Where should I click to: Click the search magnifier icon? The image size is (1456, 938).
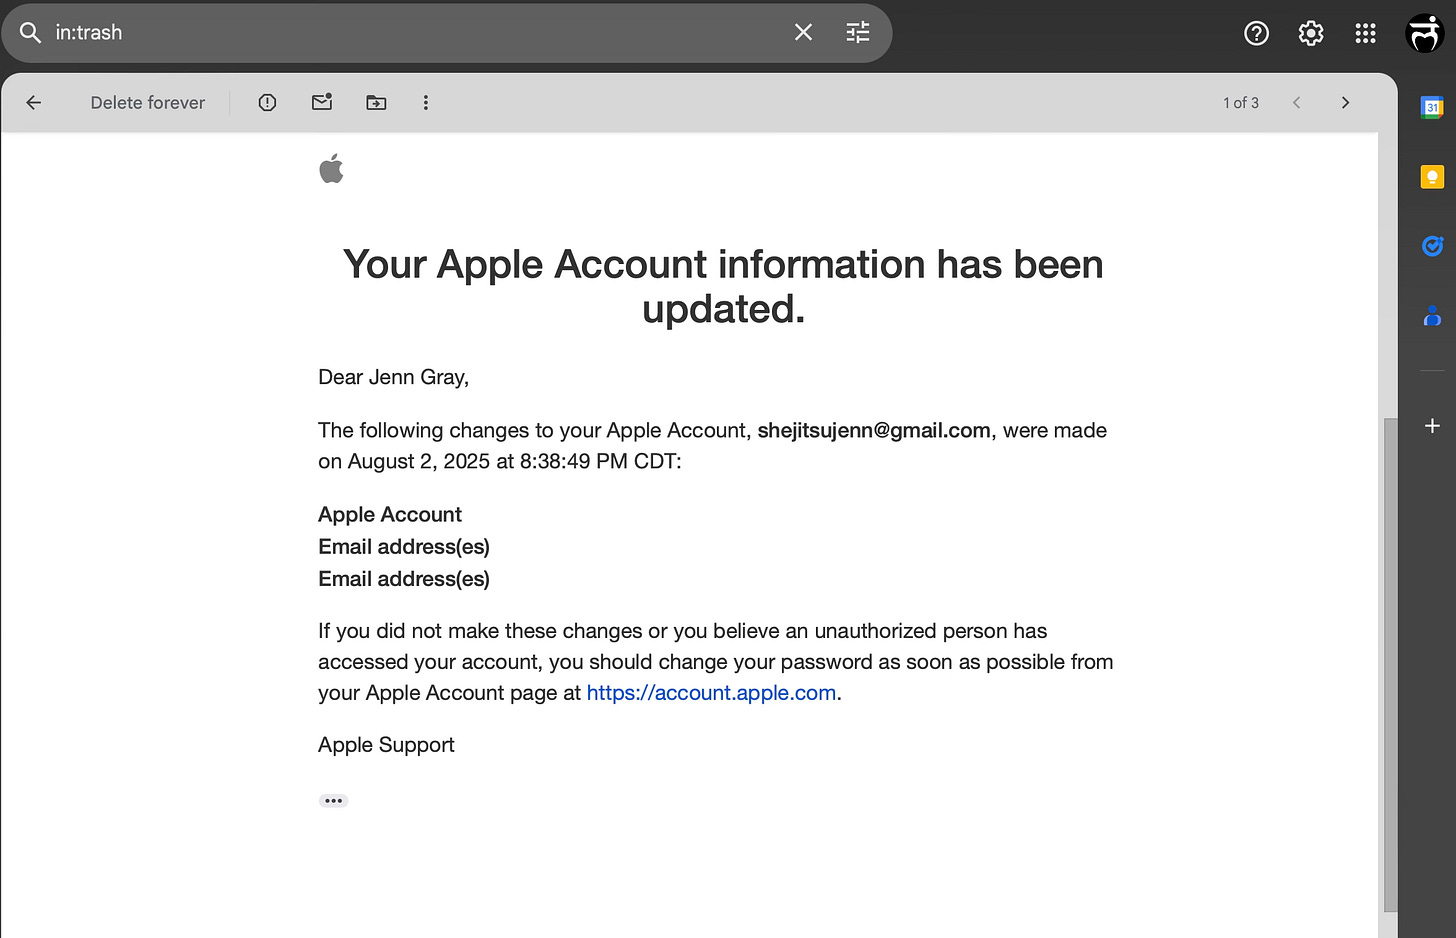click(x=31, y=33)
